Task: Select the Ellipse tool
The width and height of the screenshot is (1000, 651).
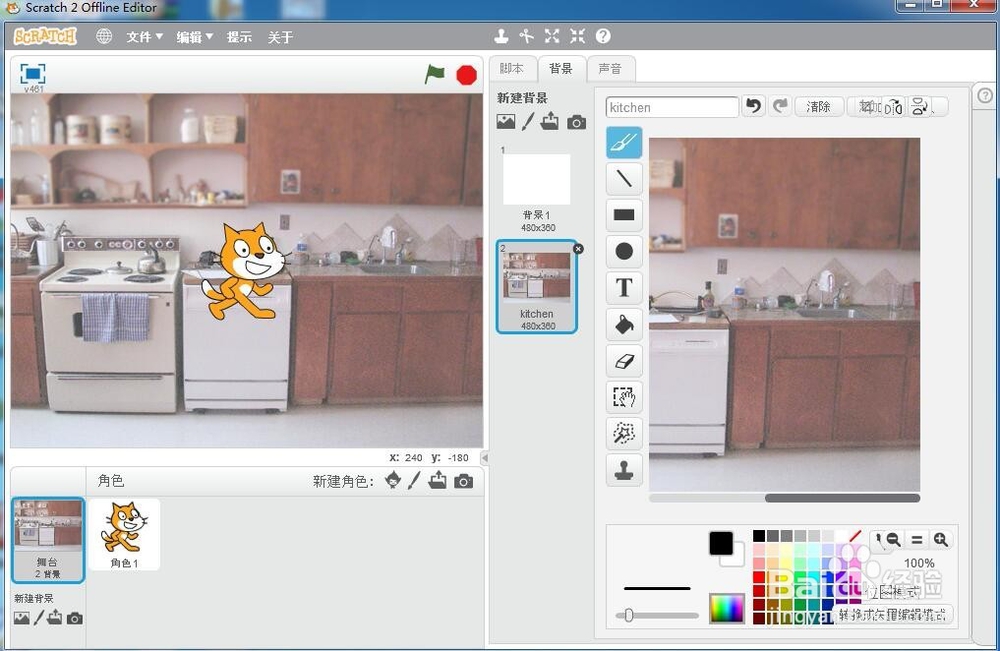Action: pos(624,251)
